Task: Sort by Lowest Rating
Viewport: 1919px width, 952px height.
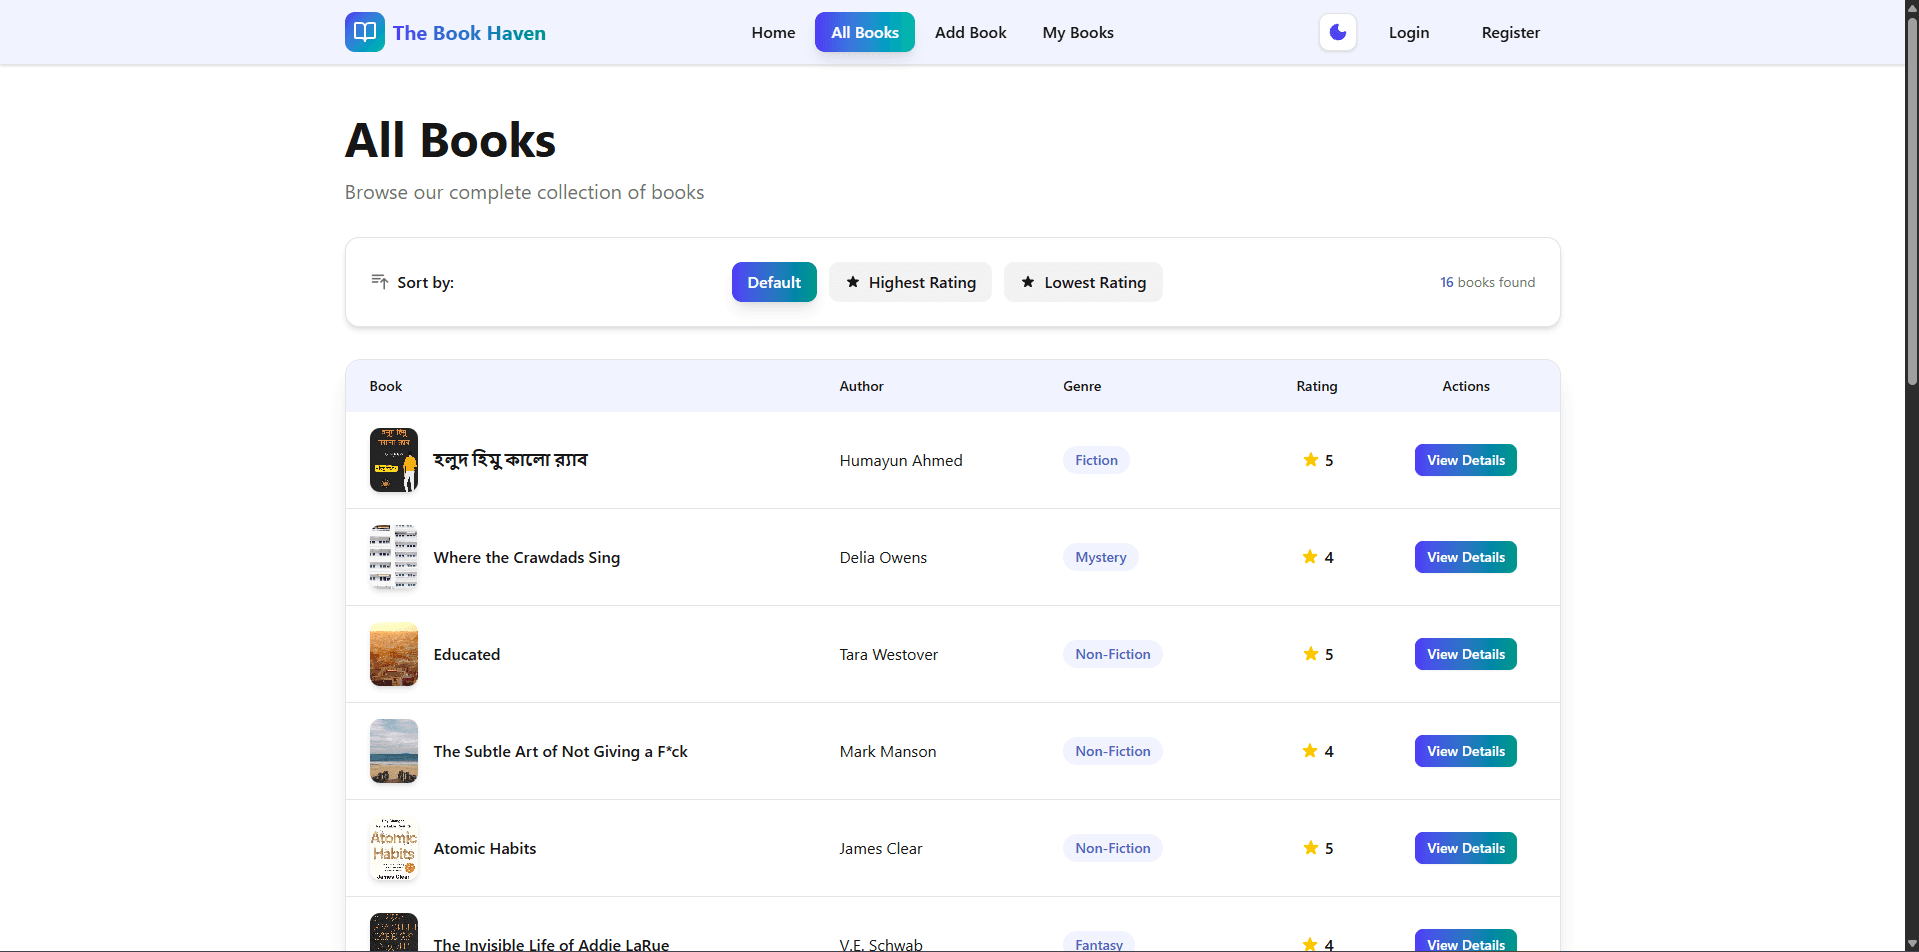Action: point(1083,282)
